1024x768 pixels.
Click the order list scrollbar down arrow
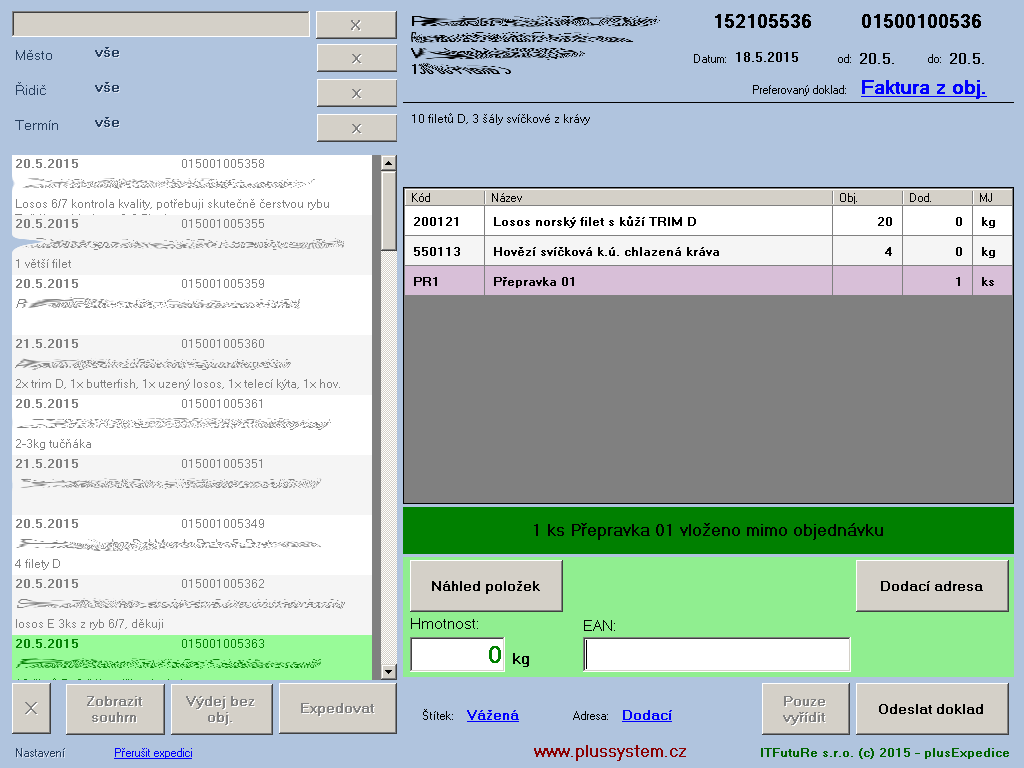click(389, 671)
